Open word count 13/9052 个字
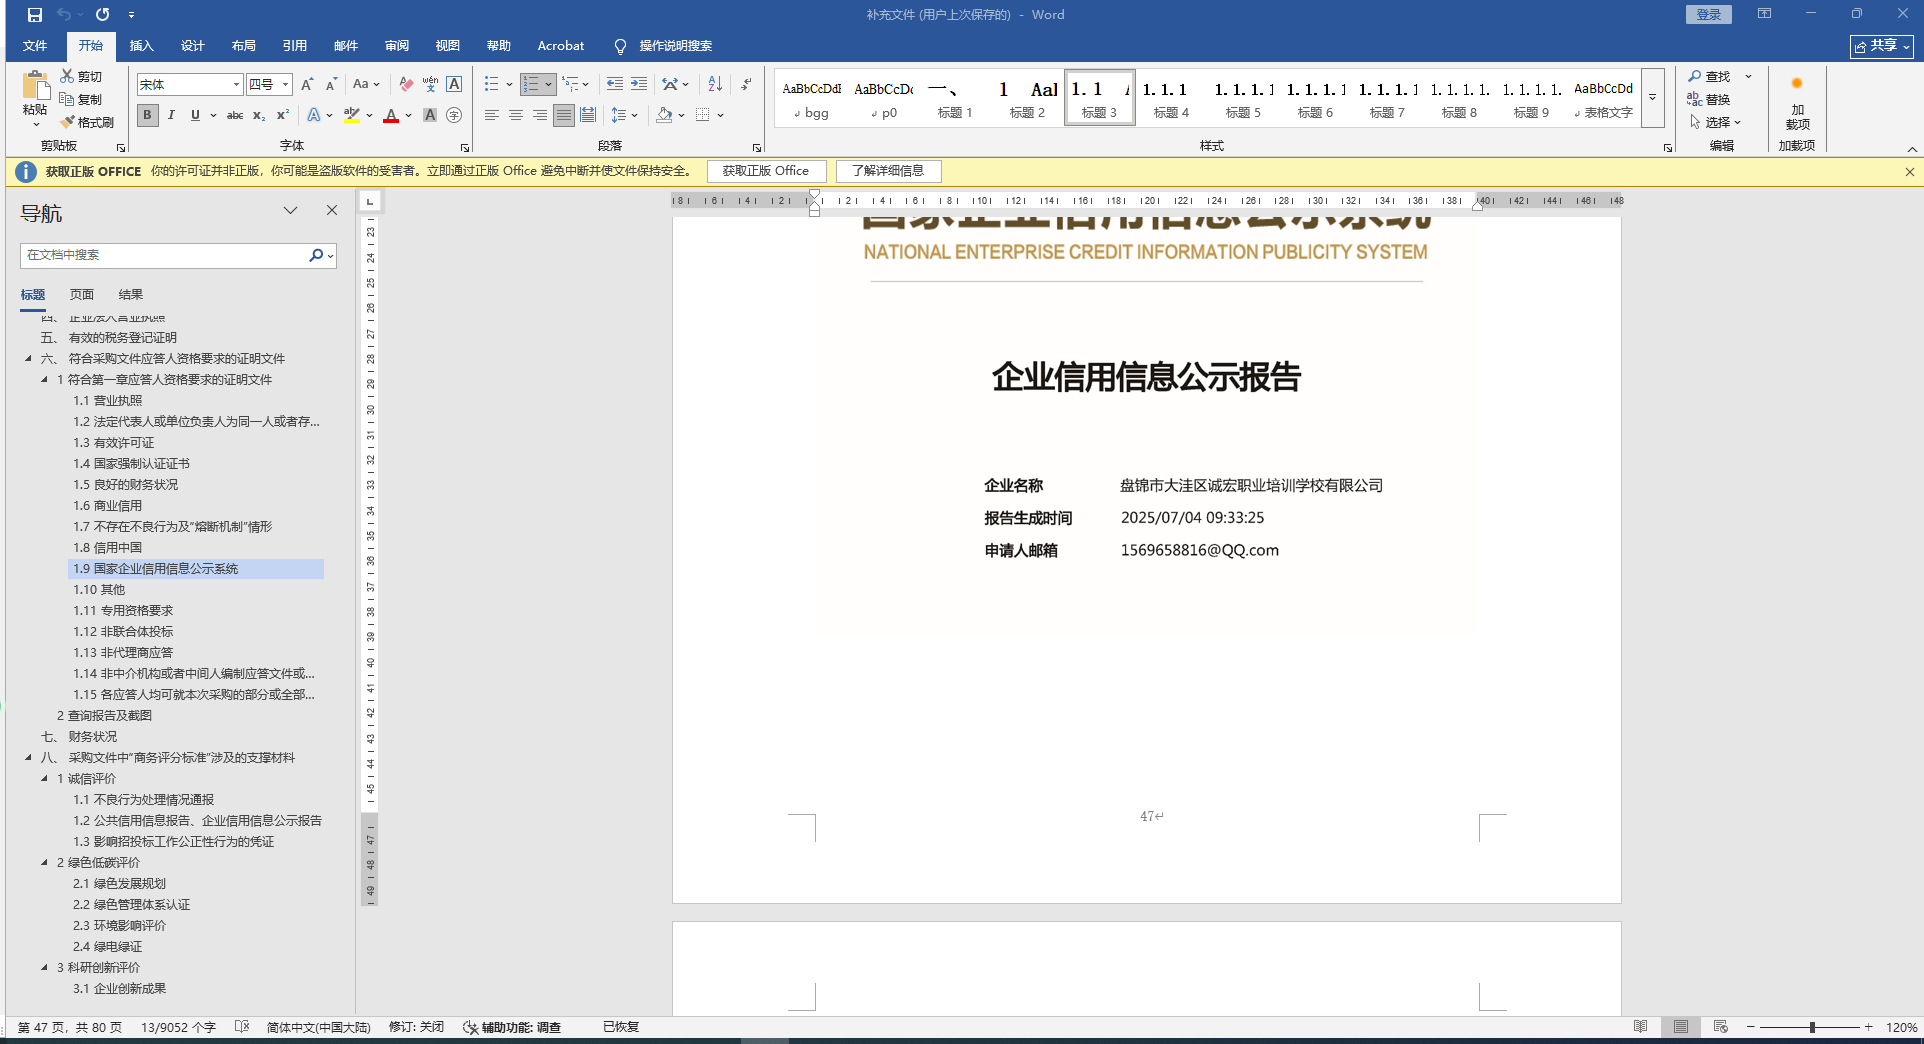 pyautogui.click(x=178, y=1027)
